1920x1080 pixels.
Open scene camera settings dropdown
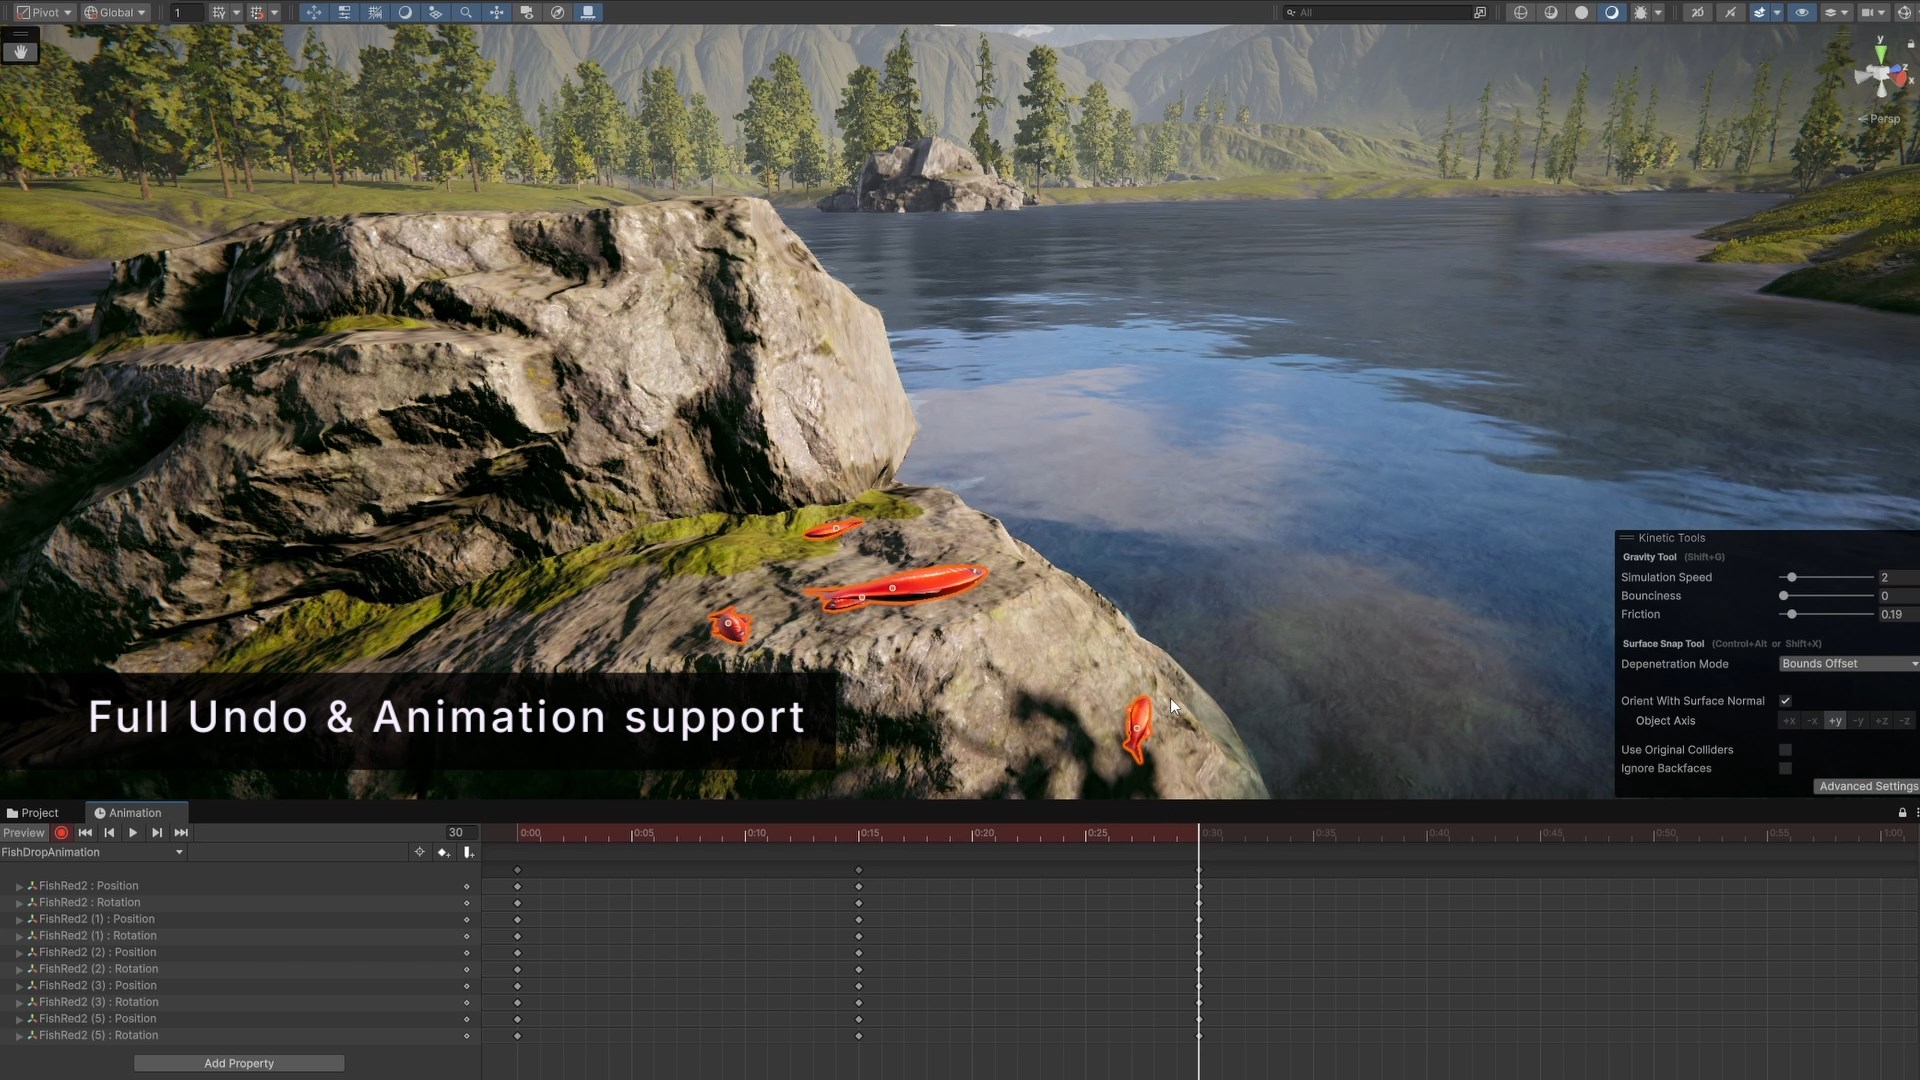point(1872,12)
